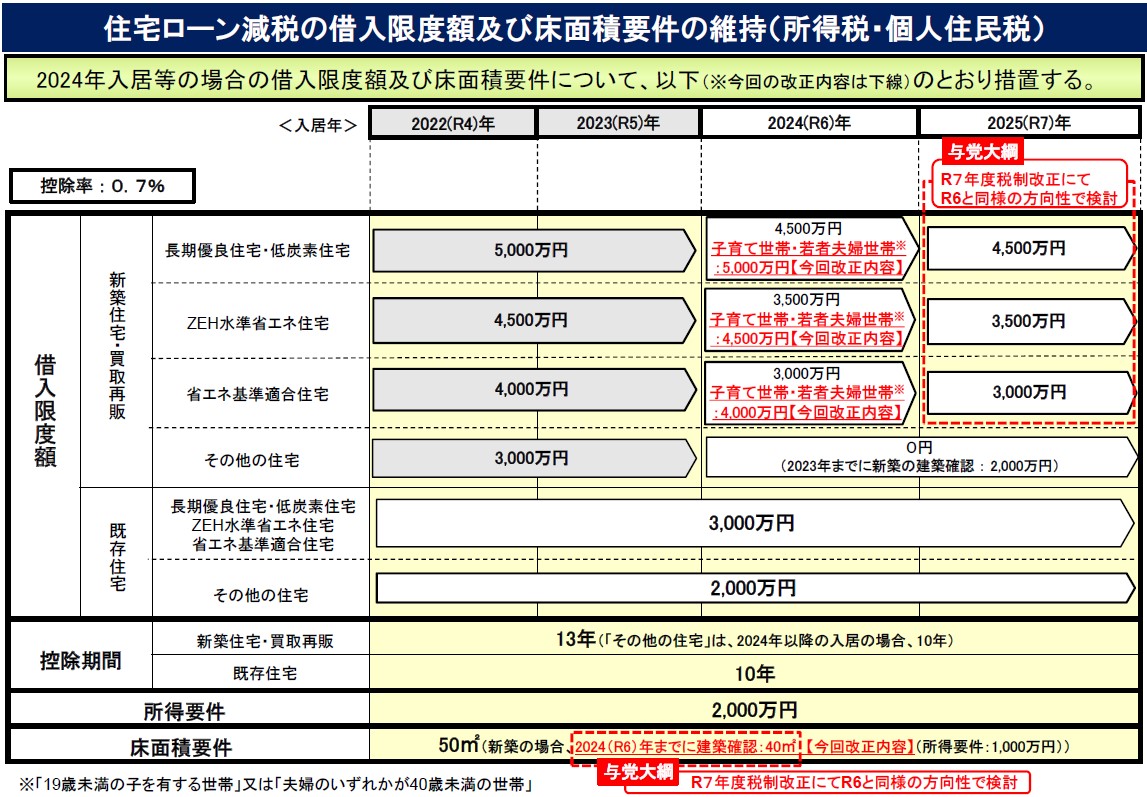Screen dimensions: 1147x797
Task: Select the 5,000万円 arrow for 2022–2023
Action: tap(534, 250)
